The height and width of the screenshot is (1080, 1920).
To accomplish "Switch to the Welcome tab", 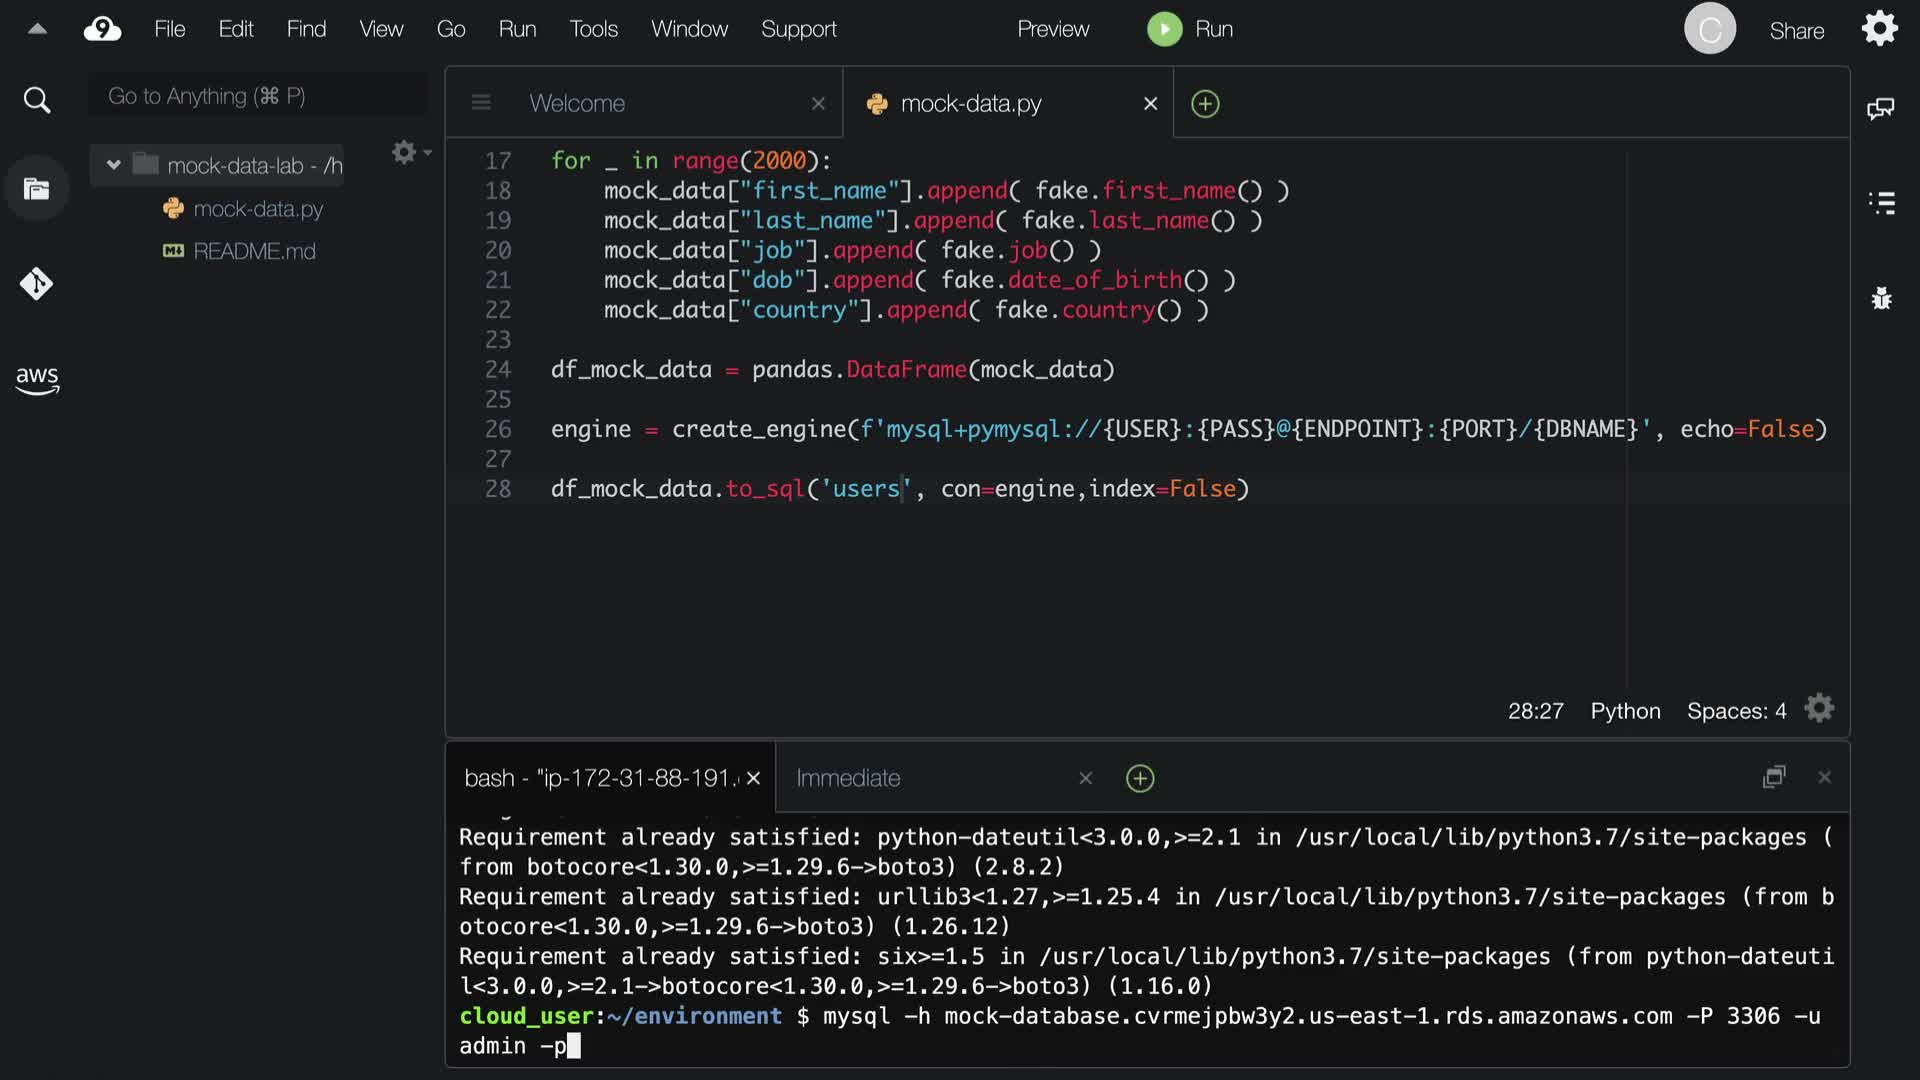I will [x=577, y=104].
